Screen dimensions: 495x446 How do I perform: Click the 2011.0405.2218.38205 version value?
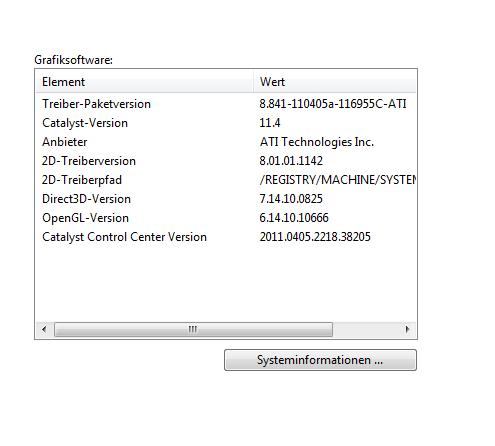point(315,237)
